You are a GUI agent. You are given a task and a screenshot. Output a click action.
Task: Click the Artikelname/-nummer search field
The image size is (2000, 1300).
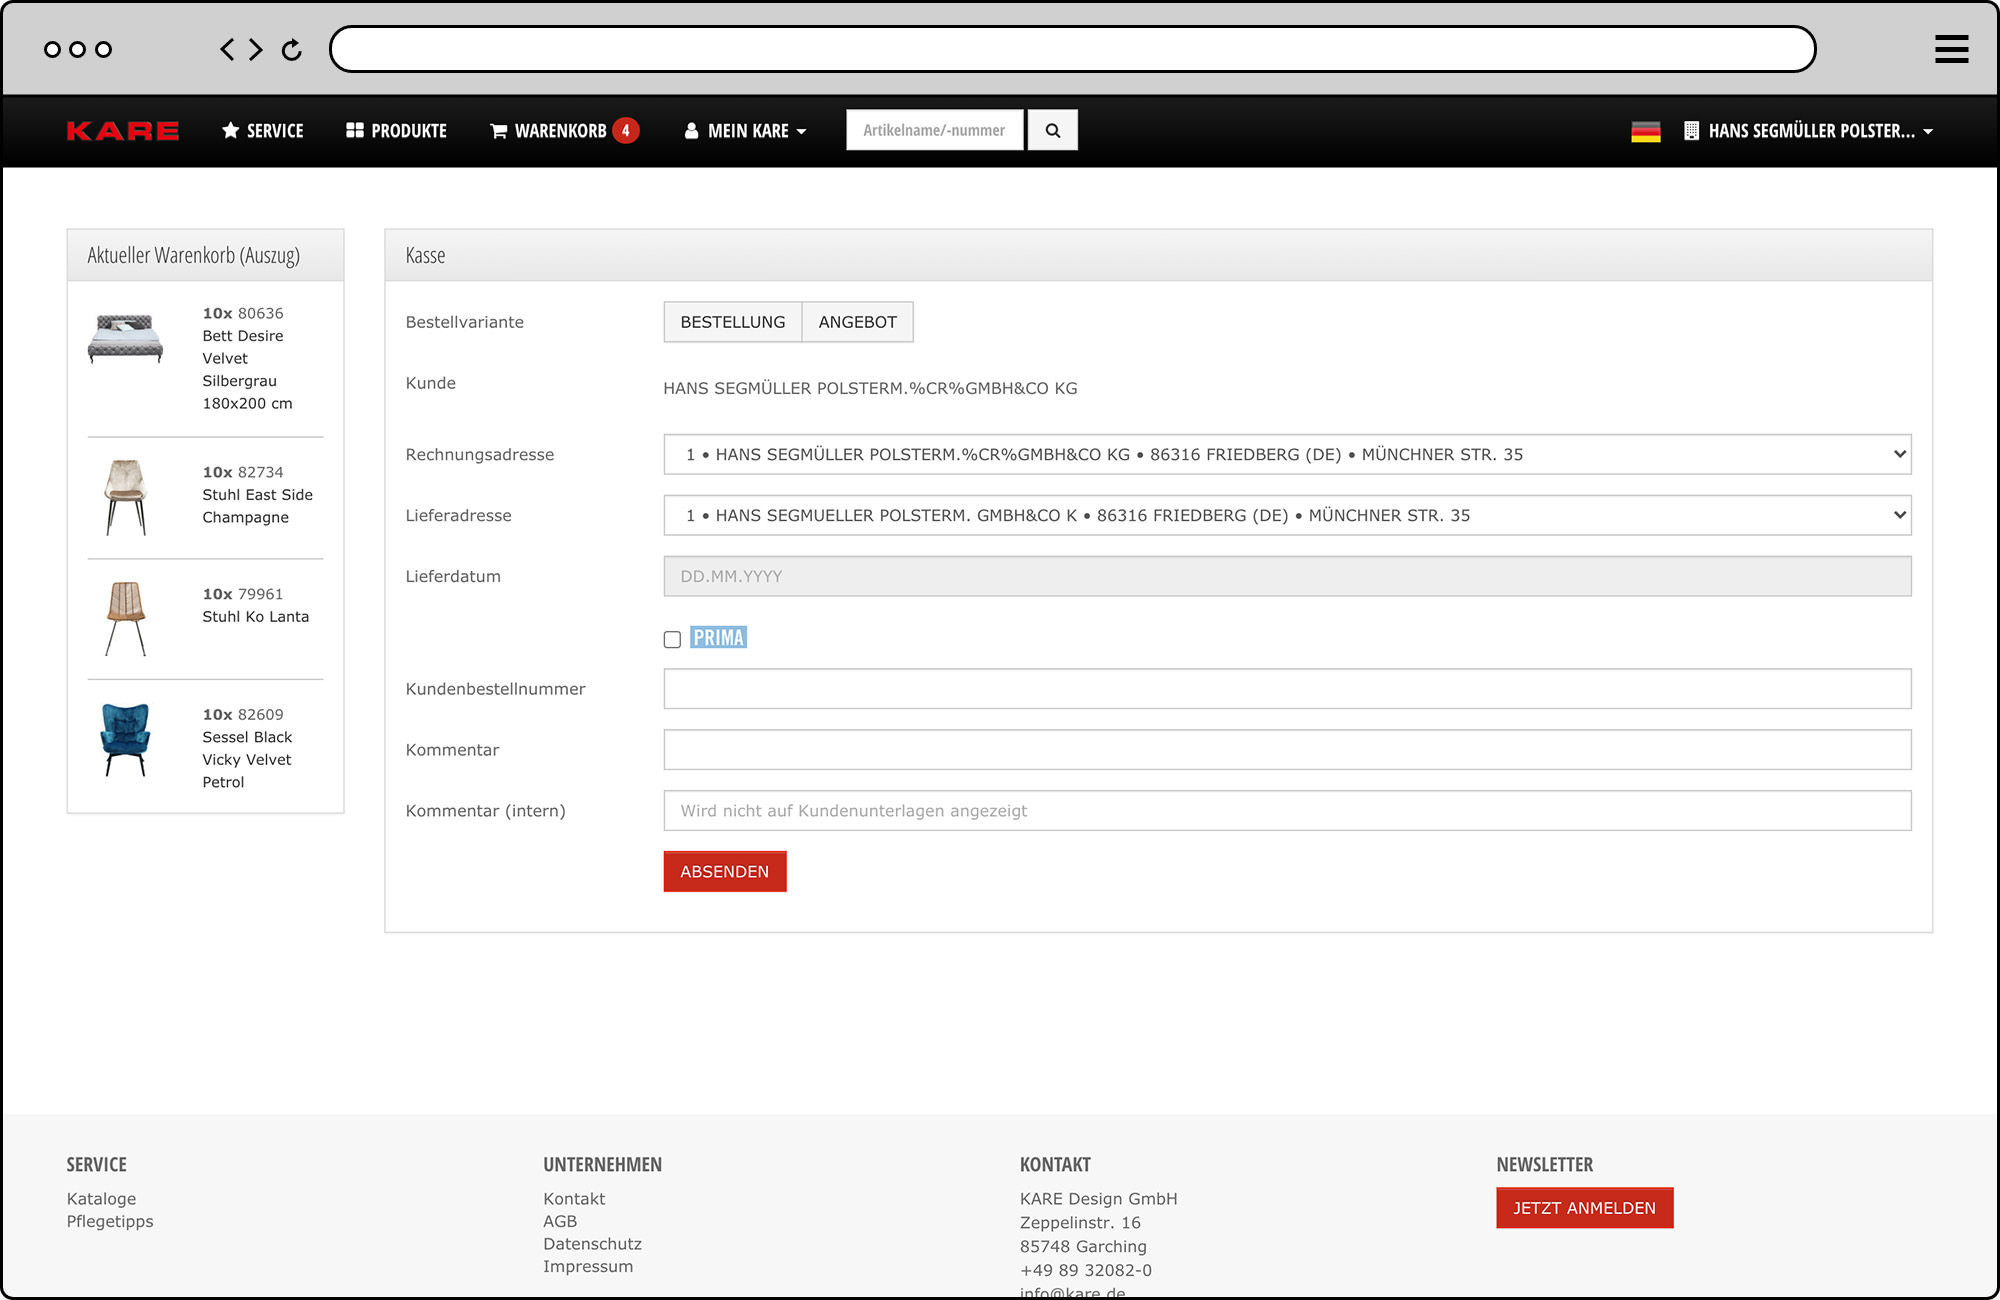pos(935,130)
